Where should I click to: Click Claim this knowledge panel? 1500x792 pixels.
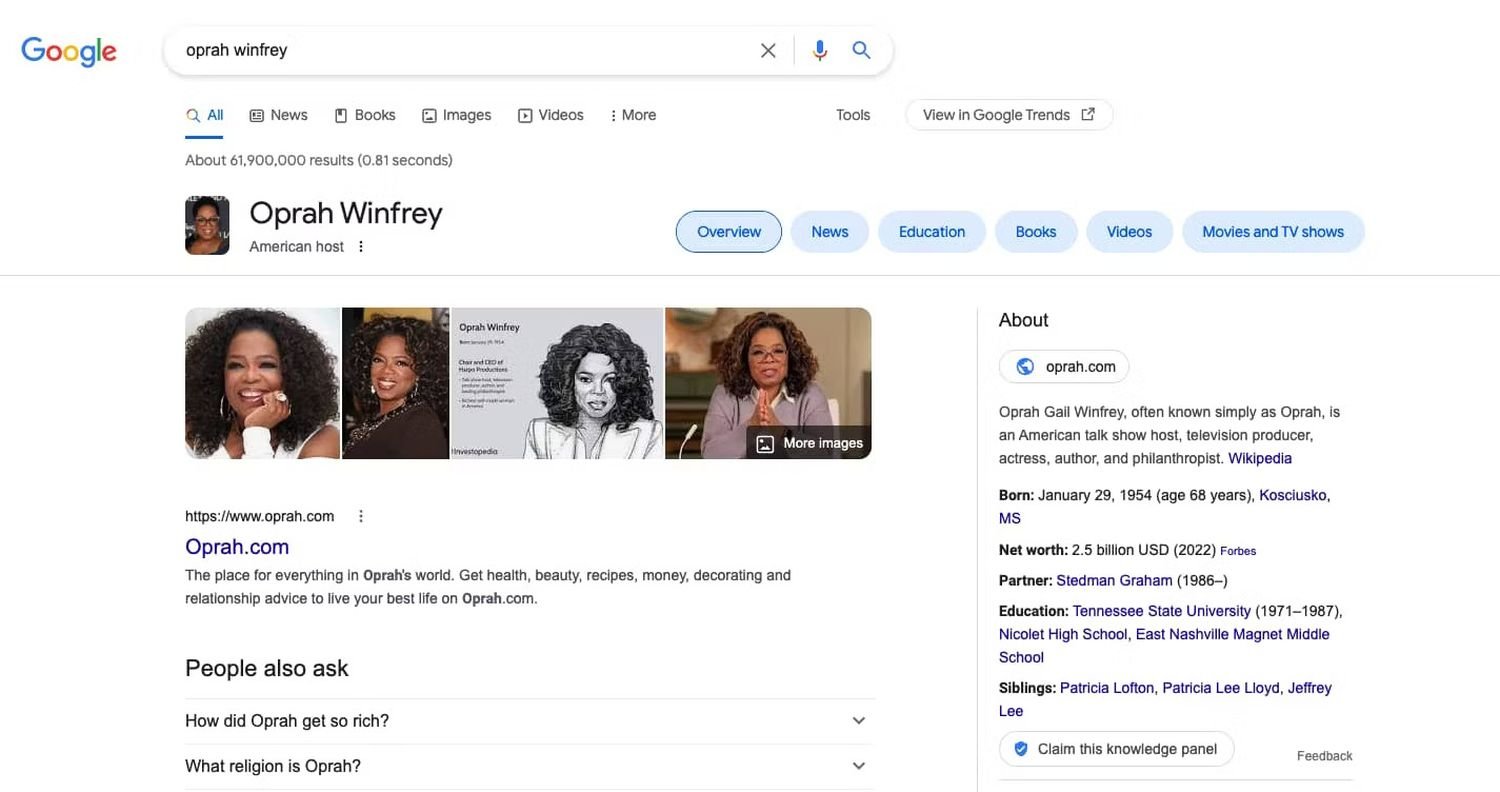coord(1116,749)
